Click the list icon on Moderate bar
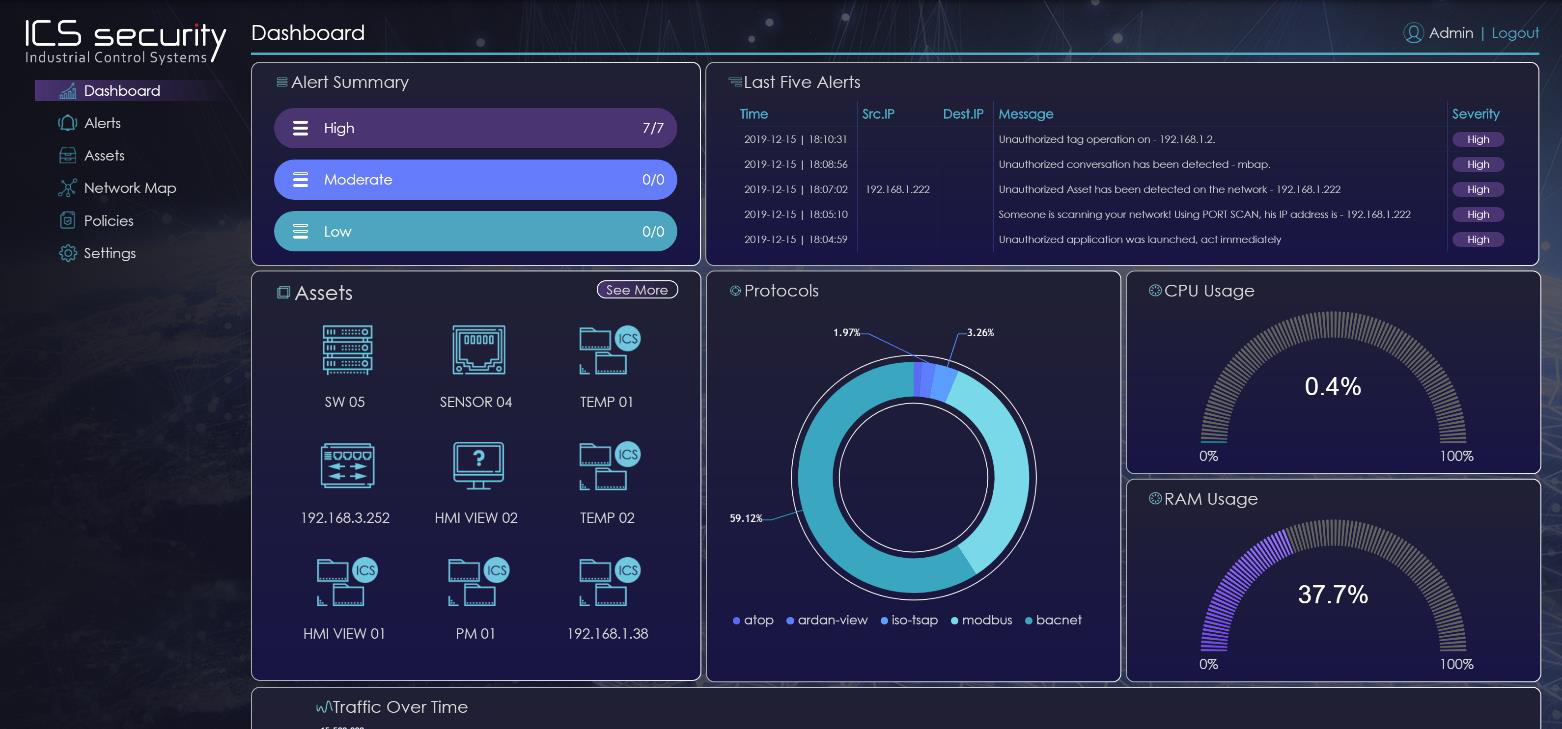This screenshot has width=1562, height=729. pos(300,180)
